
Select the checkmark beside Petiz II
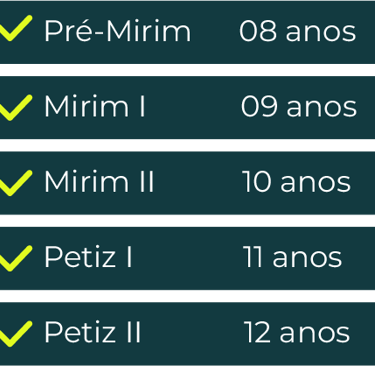(15, 334)
